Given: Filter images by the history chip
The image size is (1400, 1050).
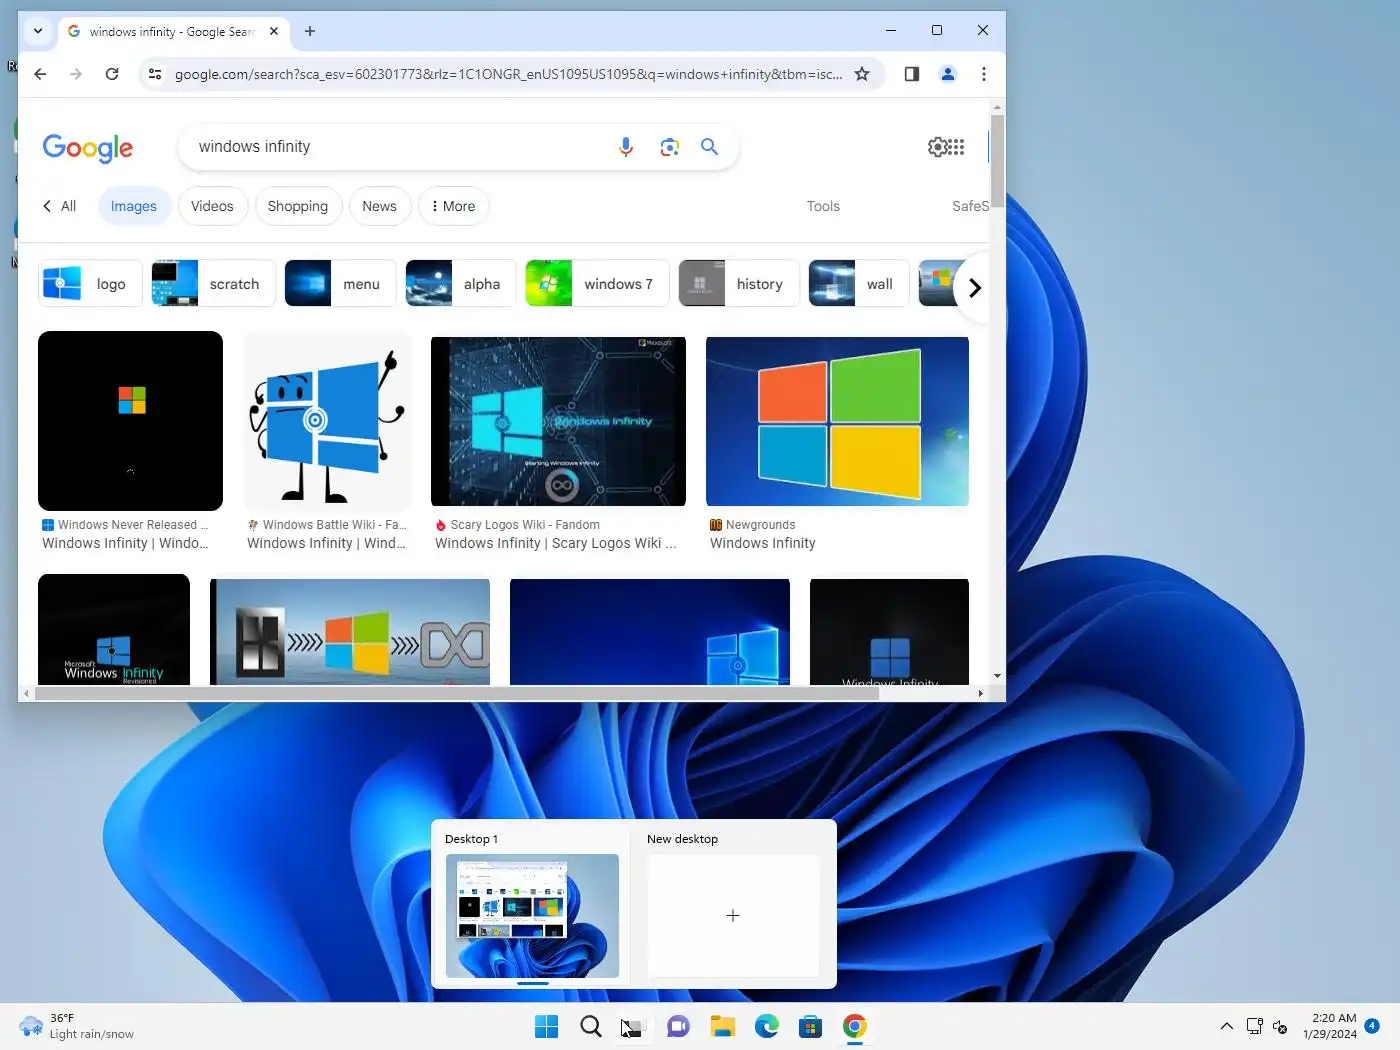Looking at the screenshot, I should click(739, 284).
